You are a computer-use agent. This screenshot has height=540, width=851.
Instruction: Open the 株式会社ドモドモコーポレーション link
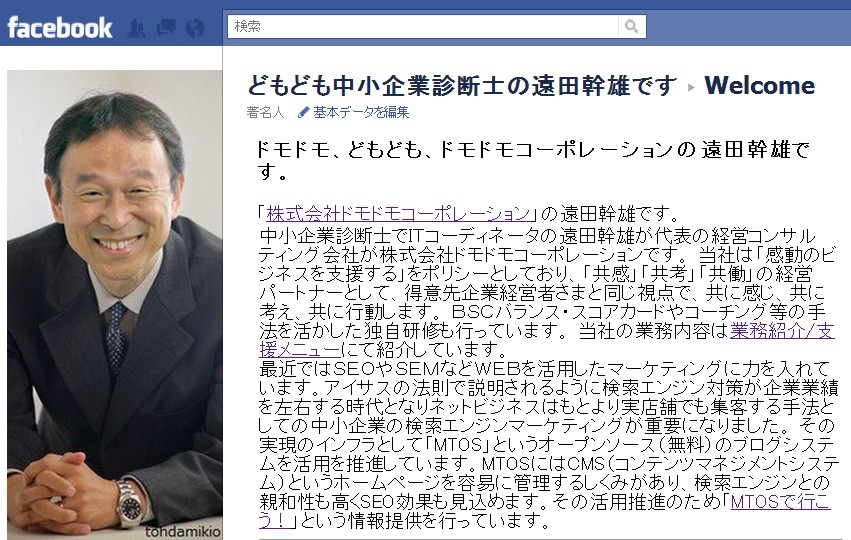398,214
